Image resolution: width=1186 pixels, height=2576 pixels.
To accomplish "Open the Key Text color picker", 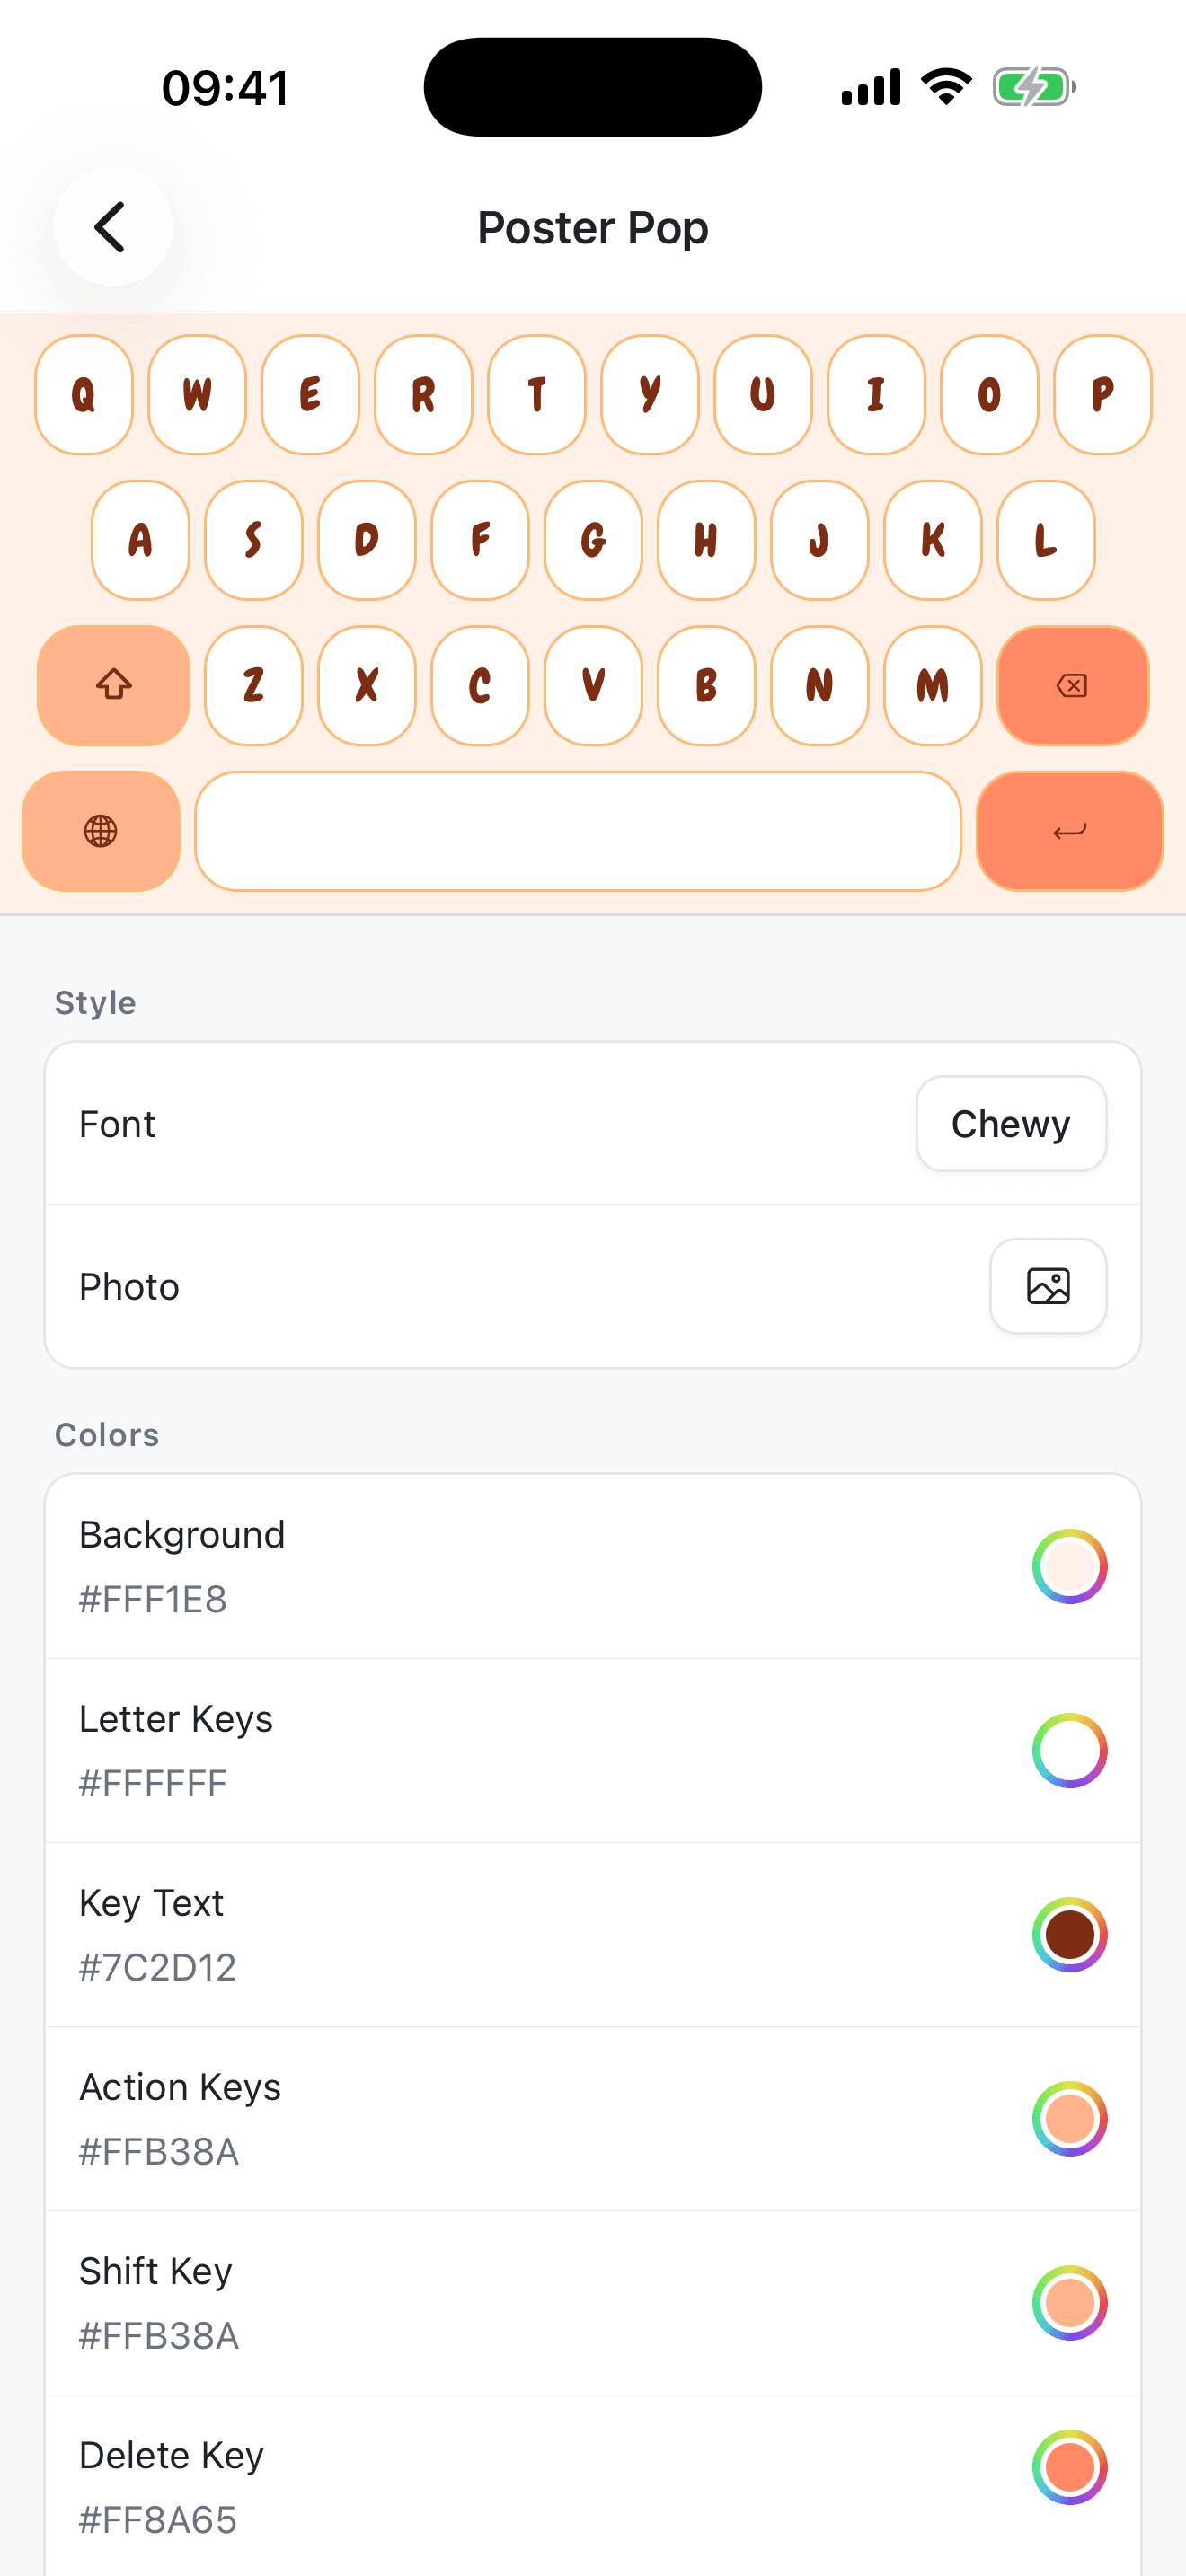I will coord(1069,1932).
